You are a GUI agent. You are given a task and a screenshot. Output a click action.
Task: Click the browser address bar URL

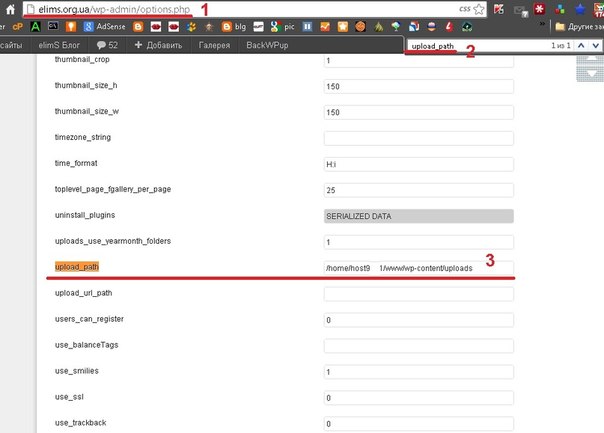(x=114, y=9)
